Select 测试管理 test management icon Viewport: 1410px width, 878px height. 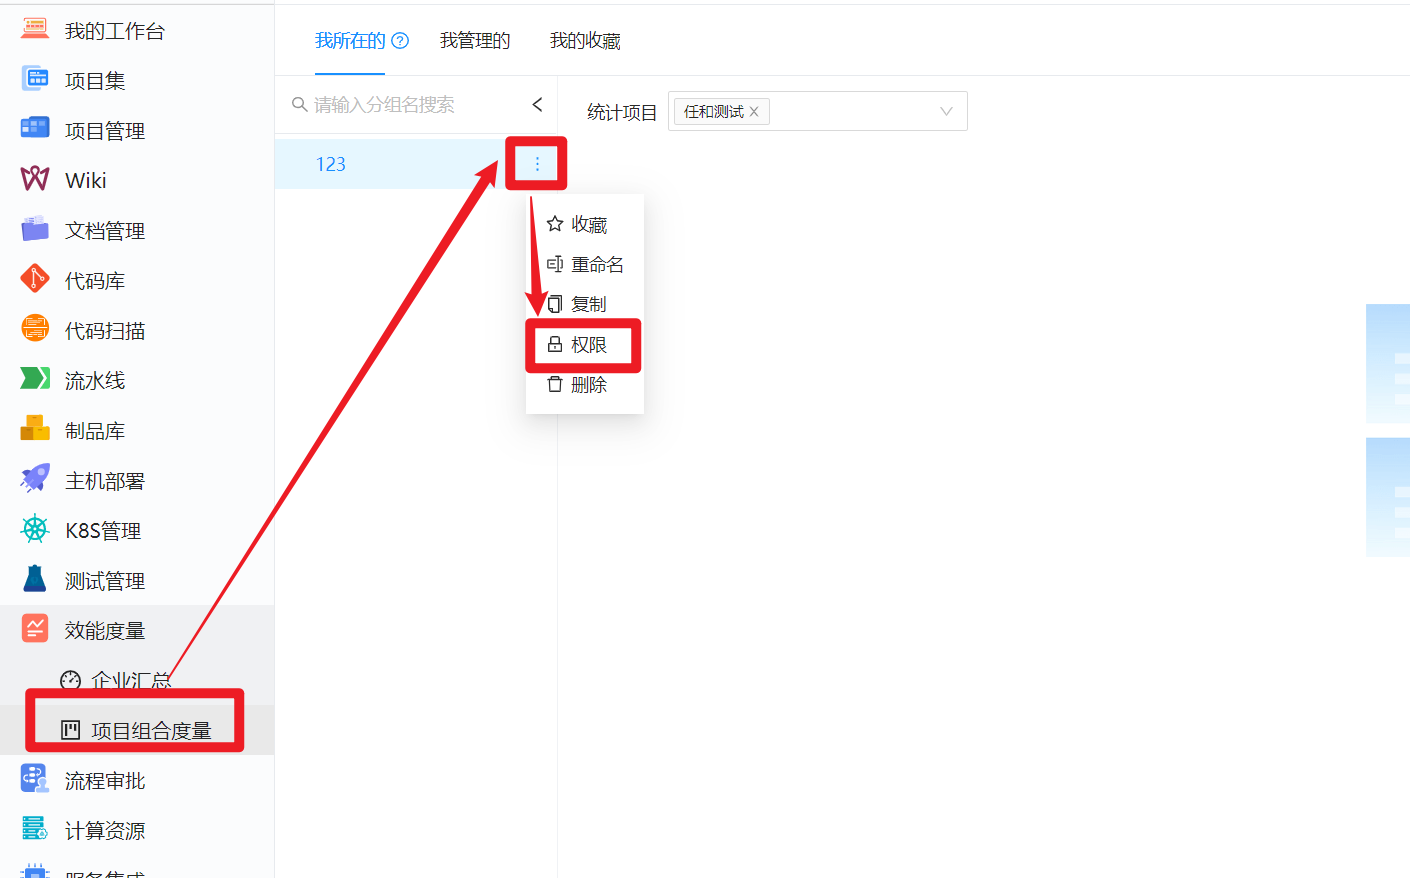click(x=34, y=580)
